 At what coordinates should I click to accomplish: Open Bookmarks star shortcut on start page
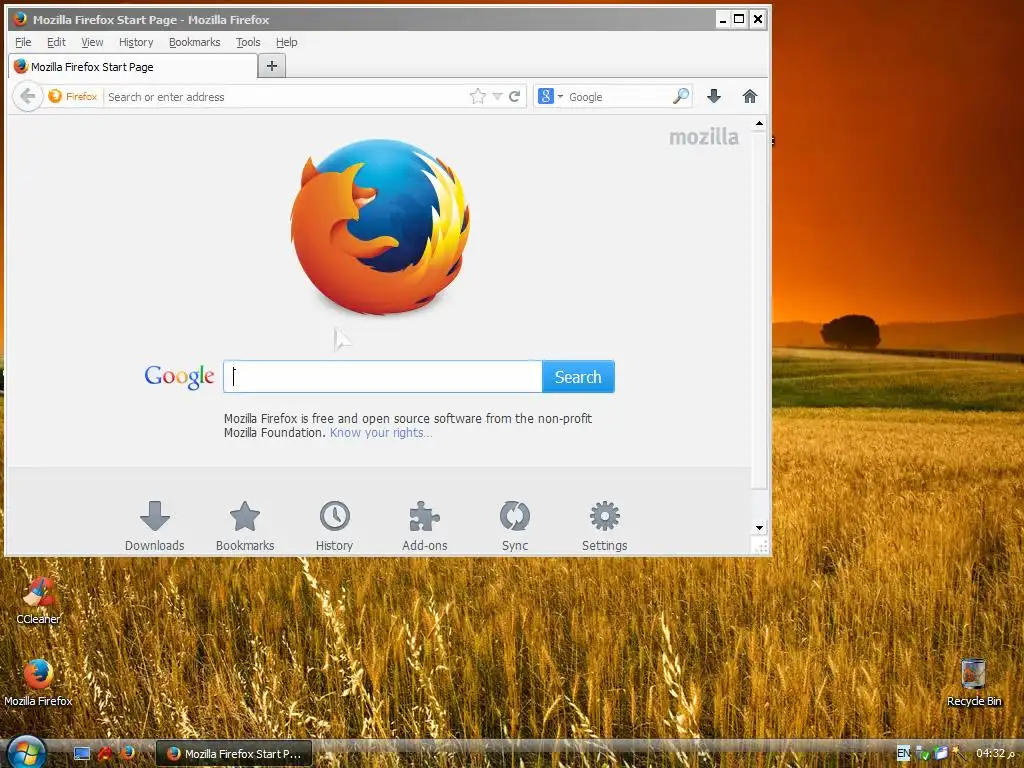245,526
